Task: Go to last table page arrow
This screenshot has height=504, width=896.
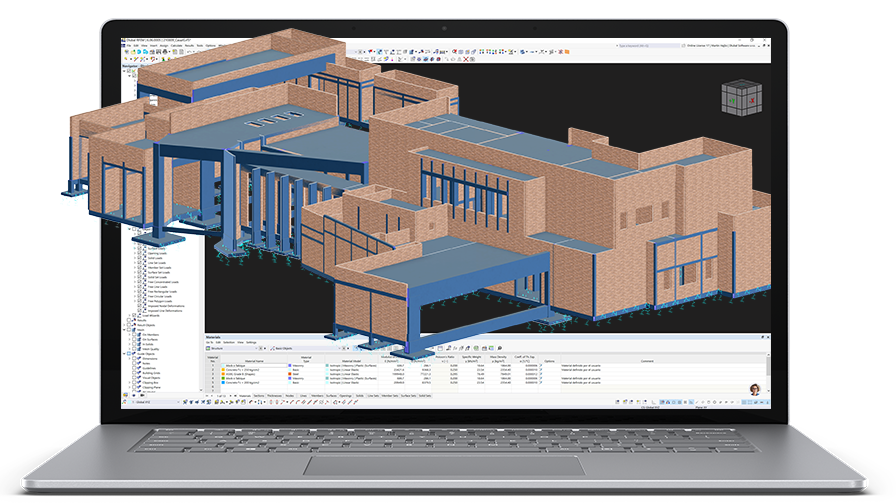Action: coord(235,395)
